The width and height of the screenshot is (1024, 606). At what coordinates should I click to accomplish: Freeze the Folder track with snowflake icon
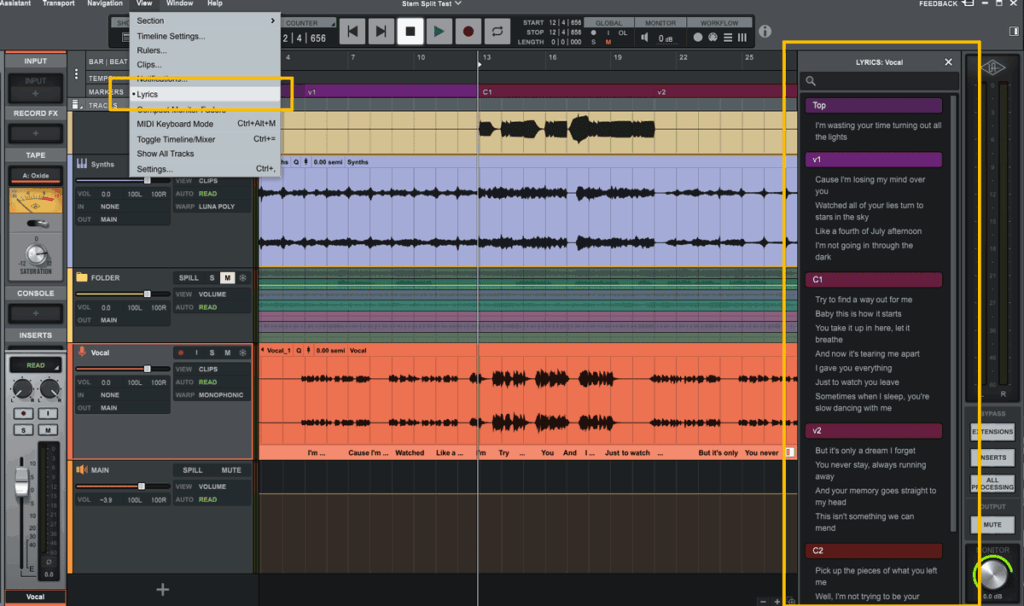click(243, 278)
